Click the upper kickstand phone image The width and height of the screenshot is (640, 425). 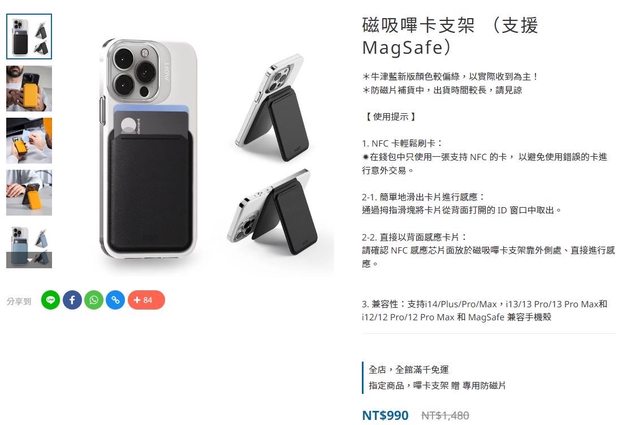pos(273,108)
